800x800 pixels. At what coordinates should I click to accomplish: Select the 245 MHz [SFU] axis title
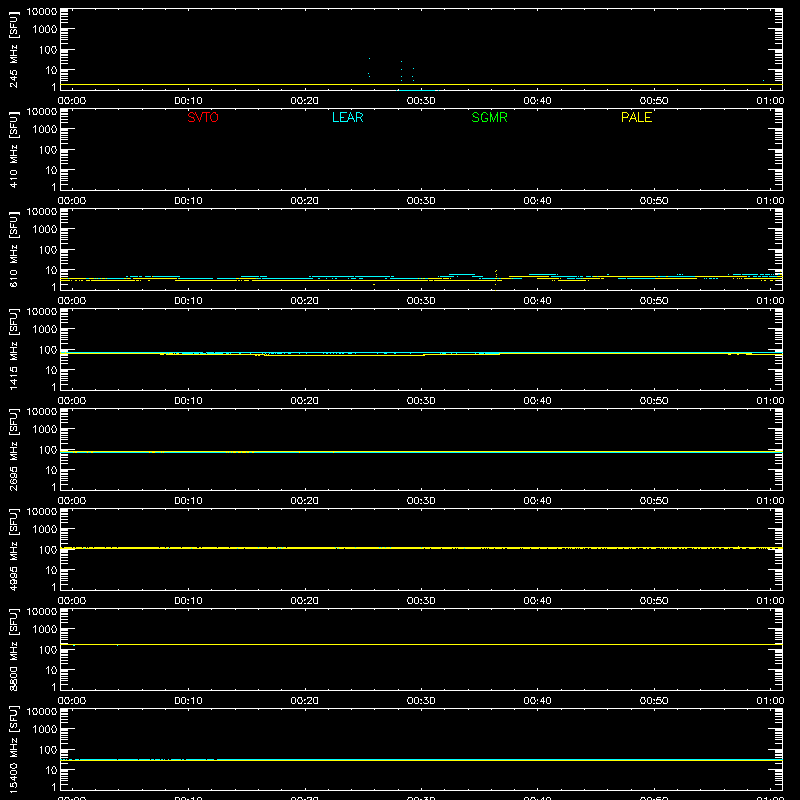coord(14,49)
